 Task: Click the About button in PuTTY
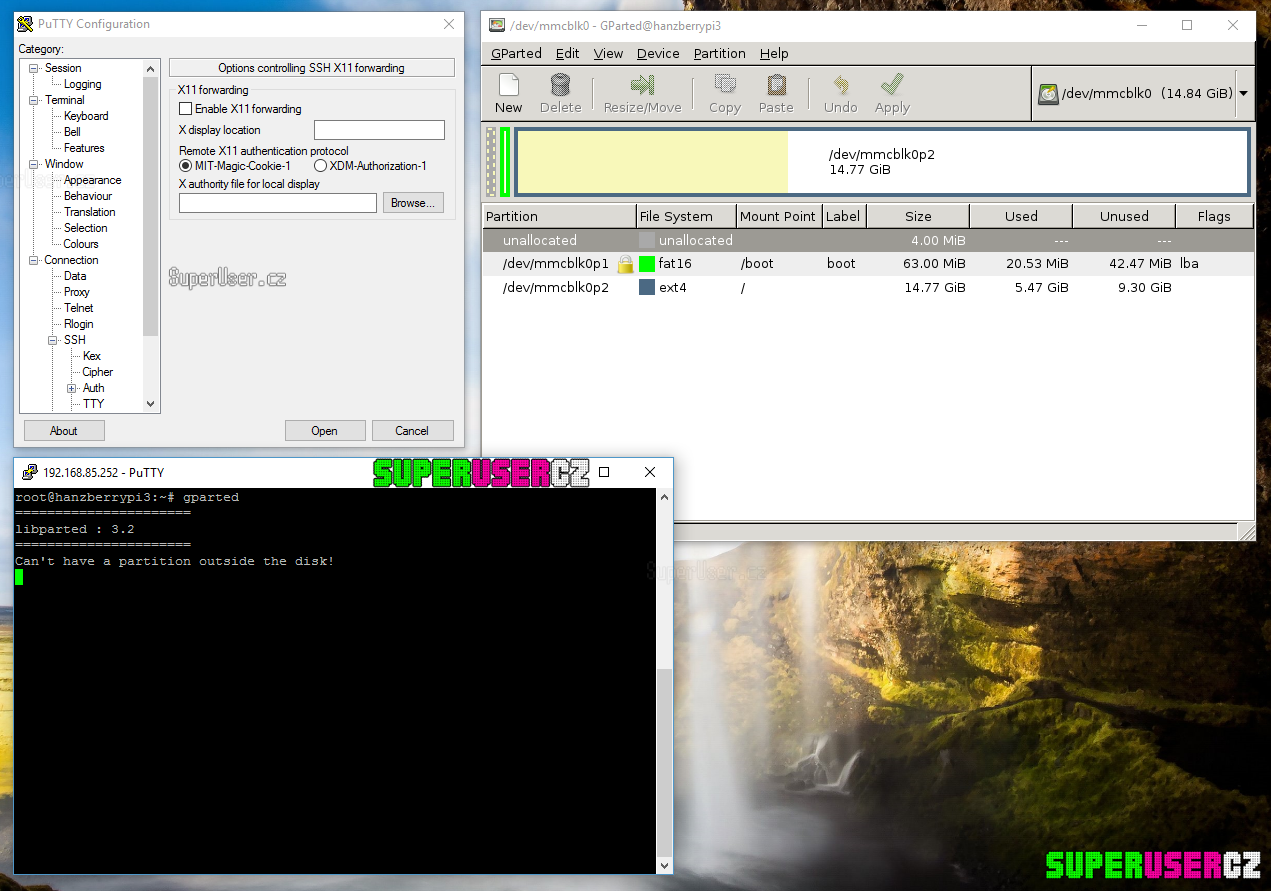coord(64,431)
